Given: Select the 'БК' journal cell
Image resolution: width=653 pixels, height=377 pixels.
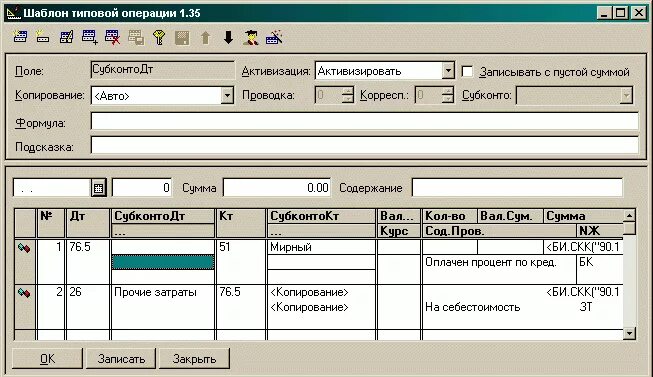Looking at the screenshot, I should click(600, 270).
